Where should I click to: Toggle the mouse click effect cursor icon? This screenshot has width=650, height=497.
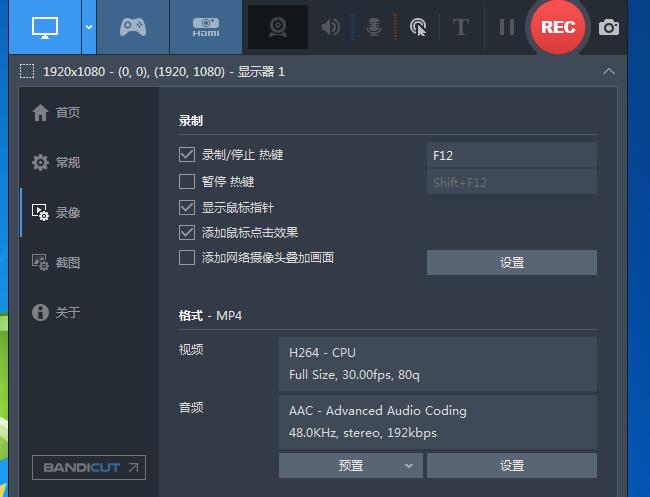(x=418, y=27)
